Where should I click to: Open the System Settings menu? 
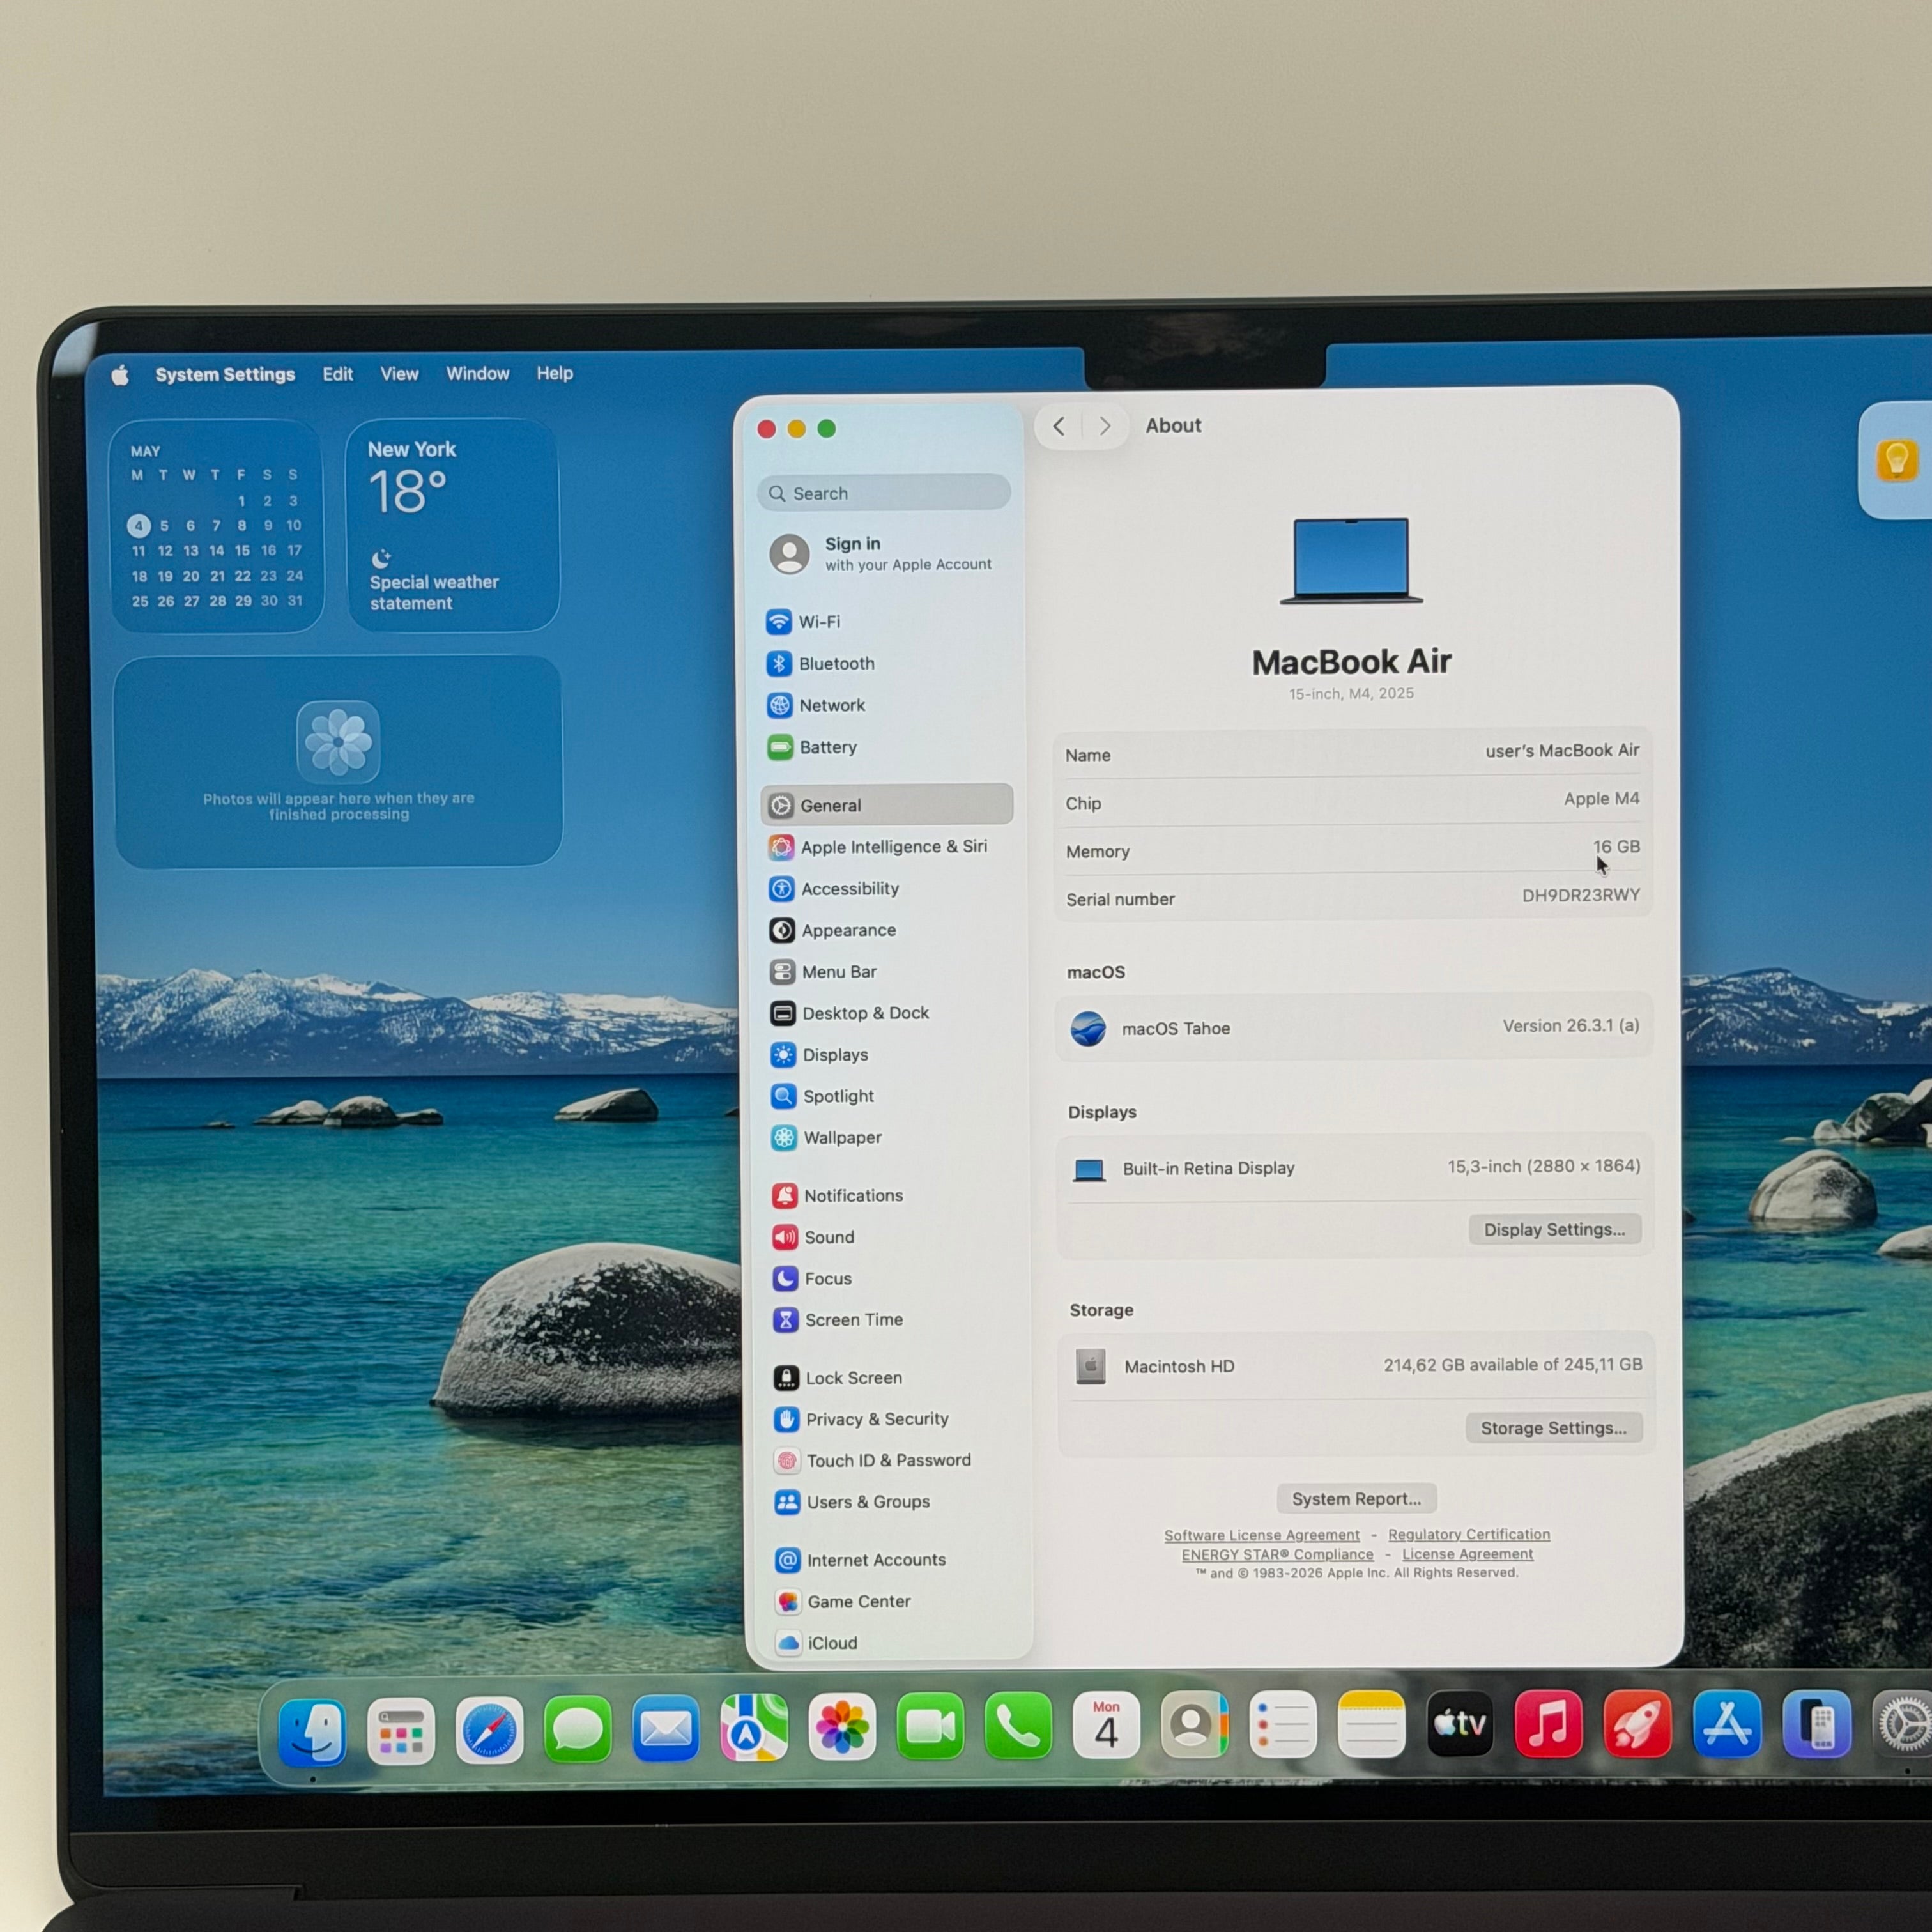click(x=225, y=375)
